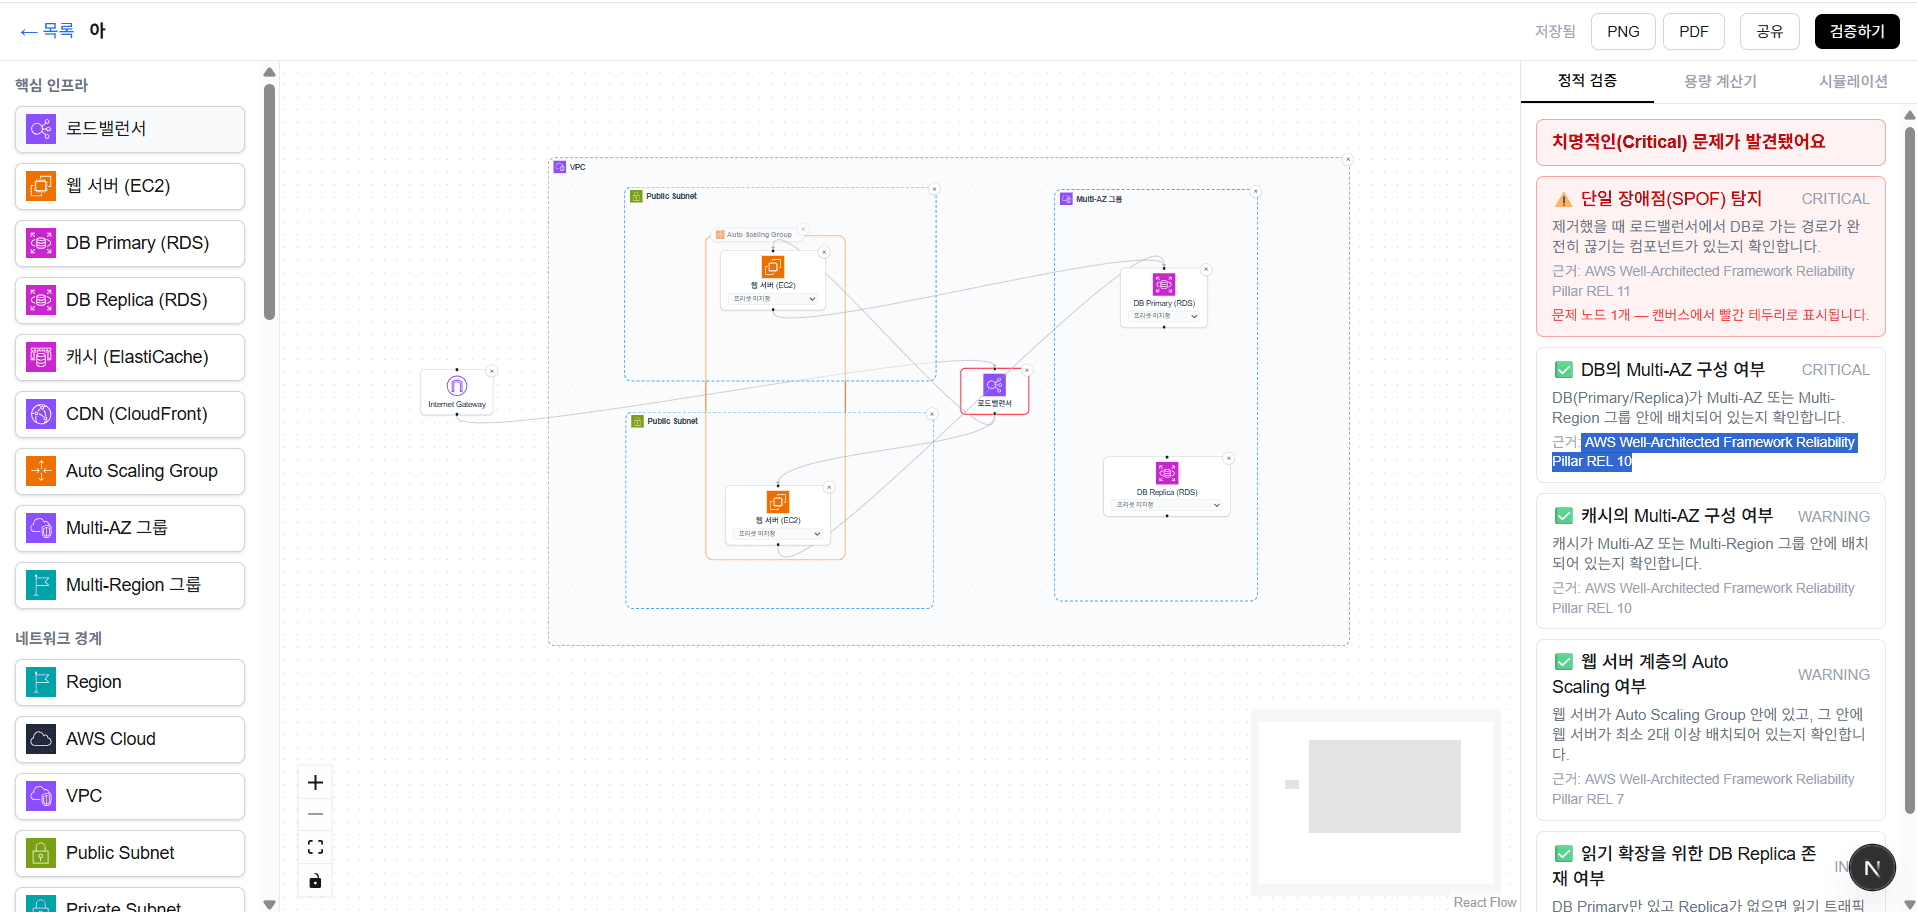Viewport: 1917px width, 912px height.
Task: Click the component palette scrollbar
Action: point(269,202)
